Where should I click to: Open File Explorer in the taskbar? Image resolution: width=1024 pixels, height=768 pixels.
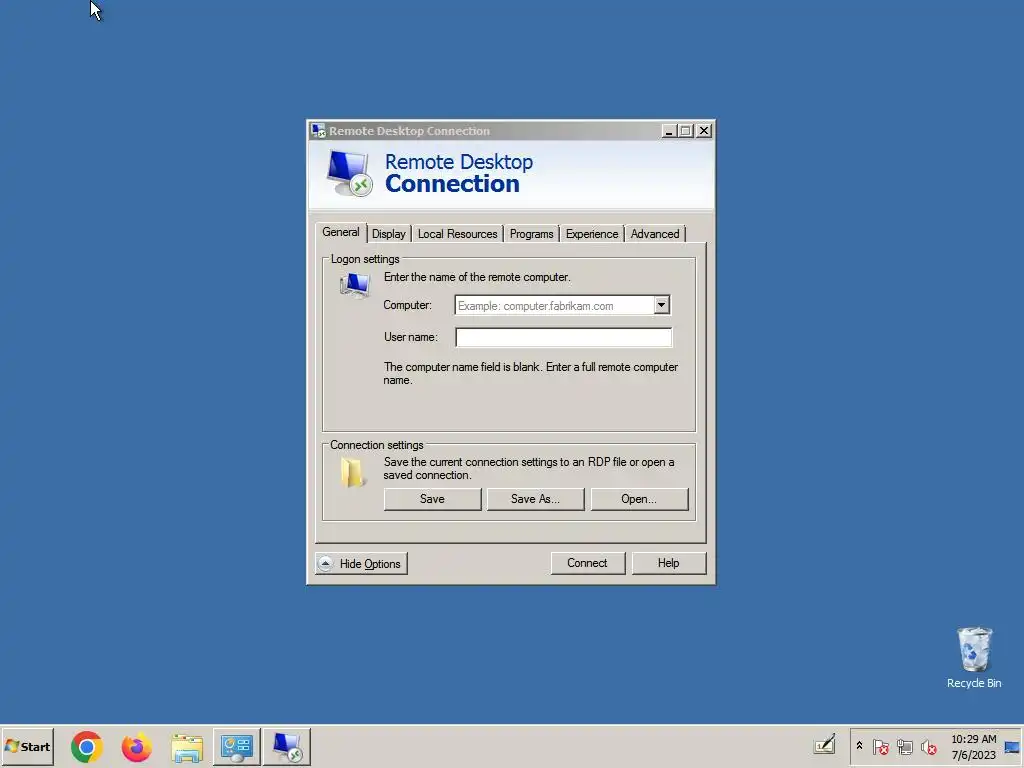187,748
